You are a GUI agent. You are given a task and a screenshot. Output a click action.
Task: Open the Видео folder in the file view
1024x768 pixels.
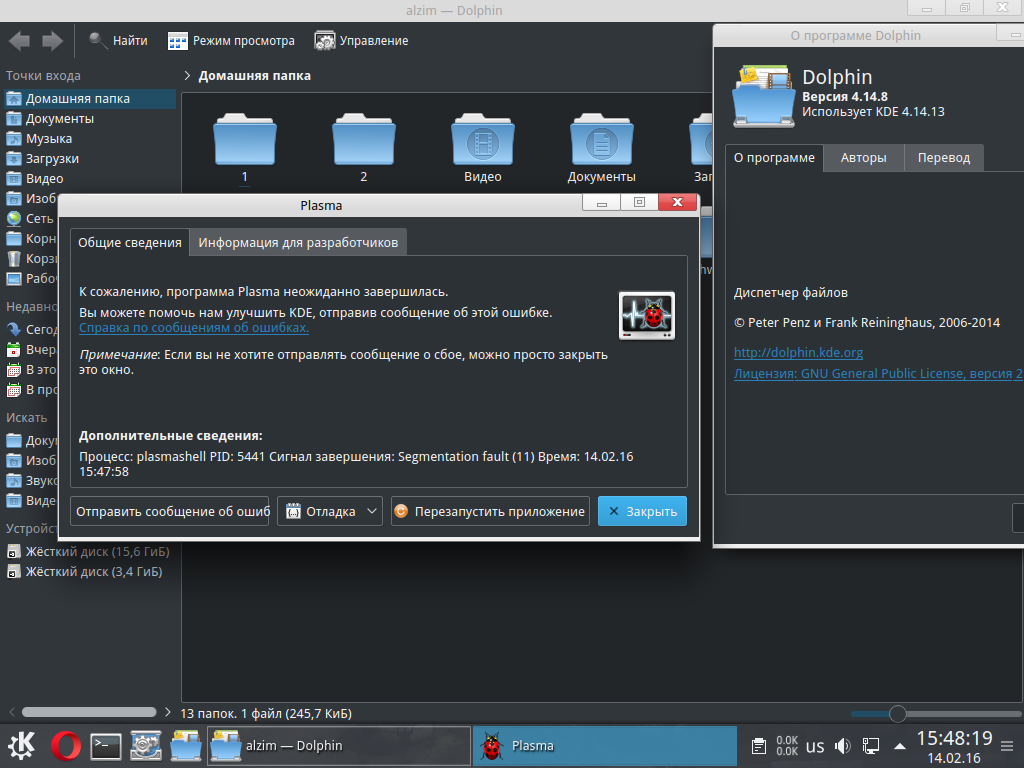(x=483, y=149)
